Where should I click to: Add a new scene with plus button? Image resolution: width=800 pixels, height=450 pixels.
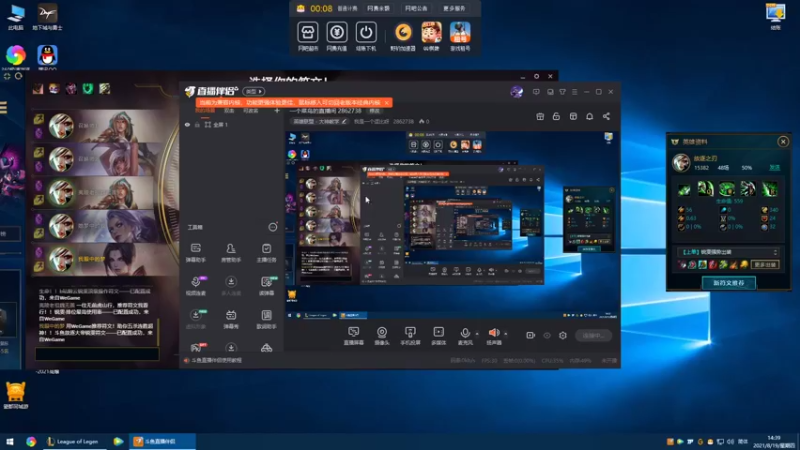click(x=277, y=111)
